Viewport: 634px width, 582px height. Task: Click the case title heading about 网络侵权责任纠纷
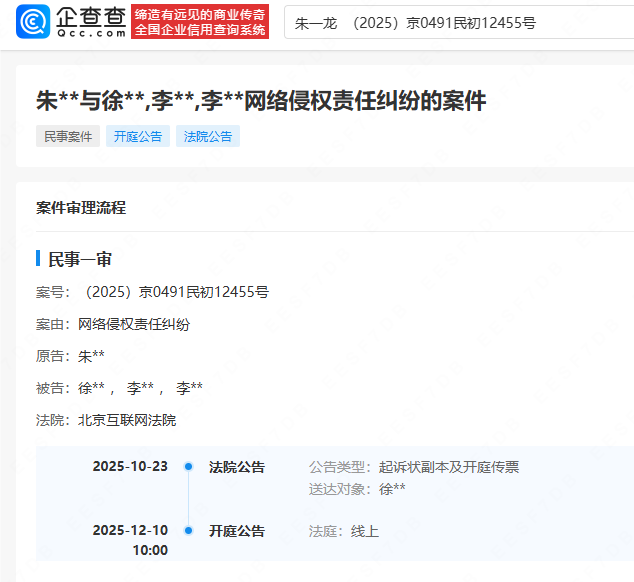tap(261, 100)
